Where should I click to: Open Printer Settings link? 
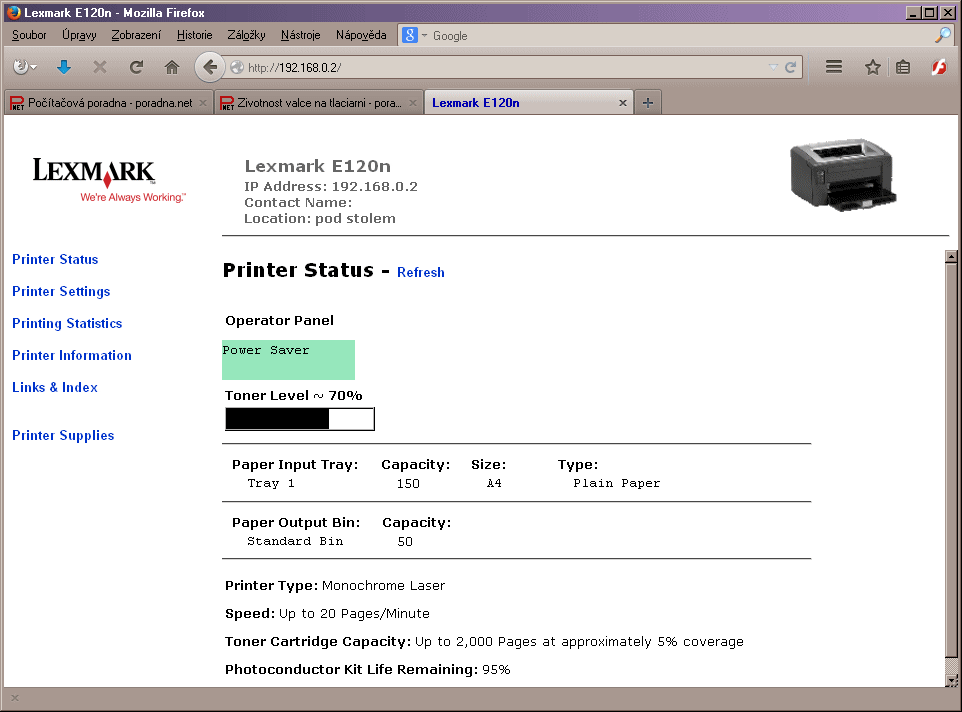coord(61,291)
